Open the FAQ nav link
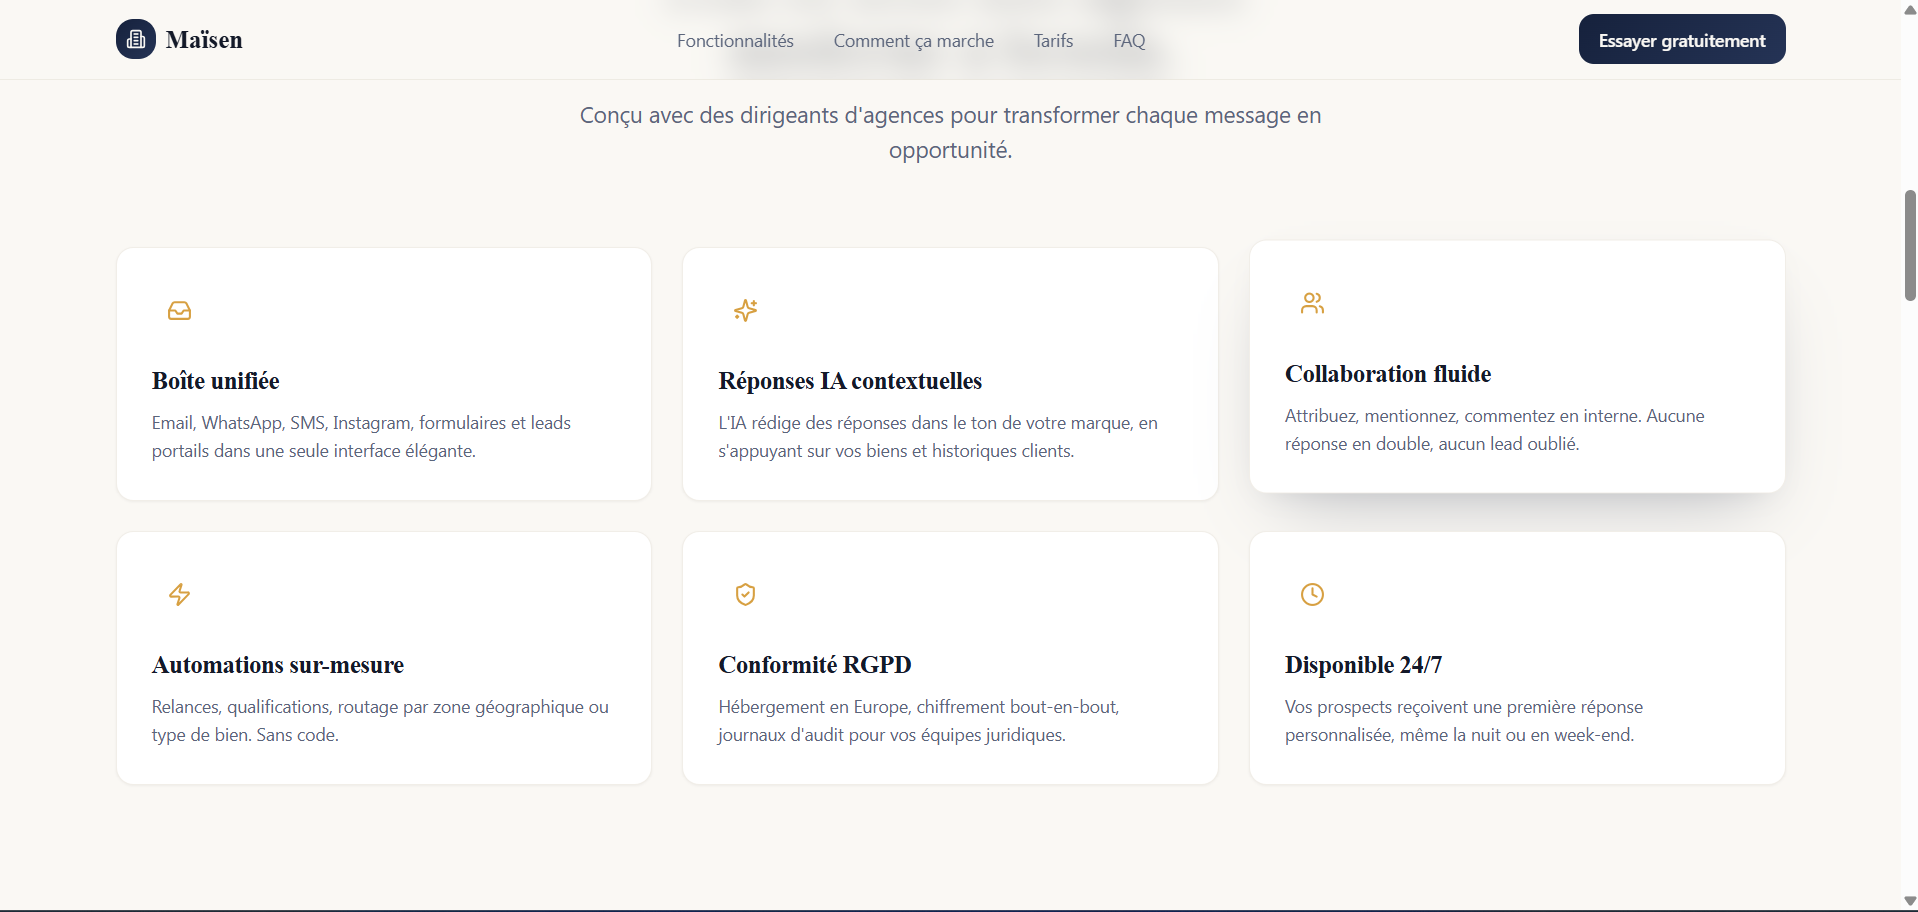The height and width of the screenshot is (912, 1918). click(1129, 41)
